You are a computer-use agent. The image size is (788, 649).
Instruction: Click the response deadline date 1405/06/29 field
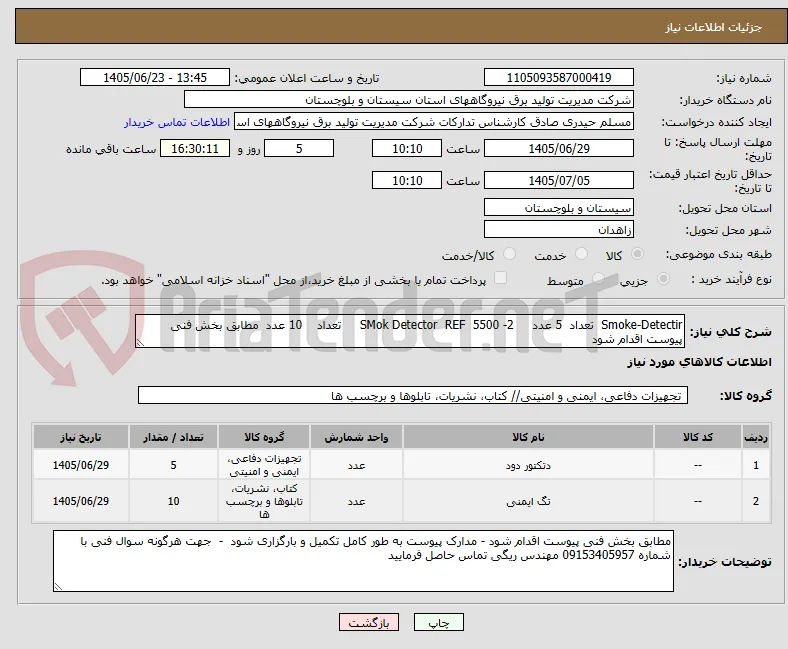(x=558, y=149)
